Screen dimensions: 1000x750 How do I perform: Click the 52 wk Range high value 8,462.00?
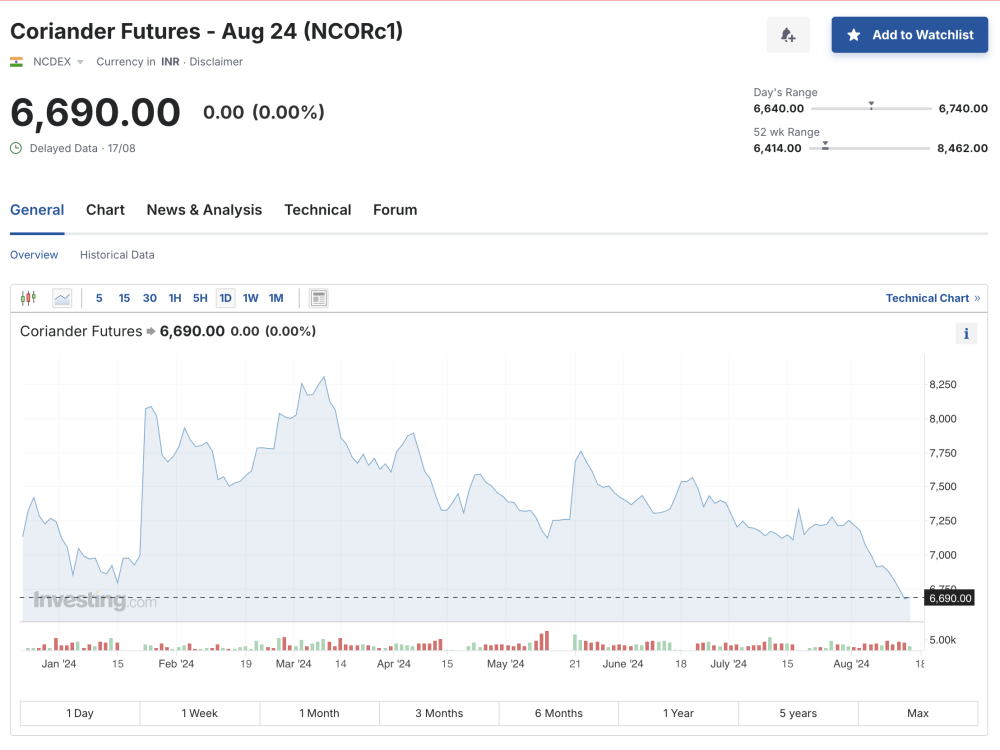click(962, 148)
